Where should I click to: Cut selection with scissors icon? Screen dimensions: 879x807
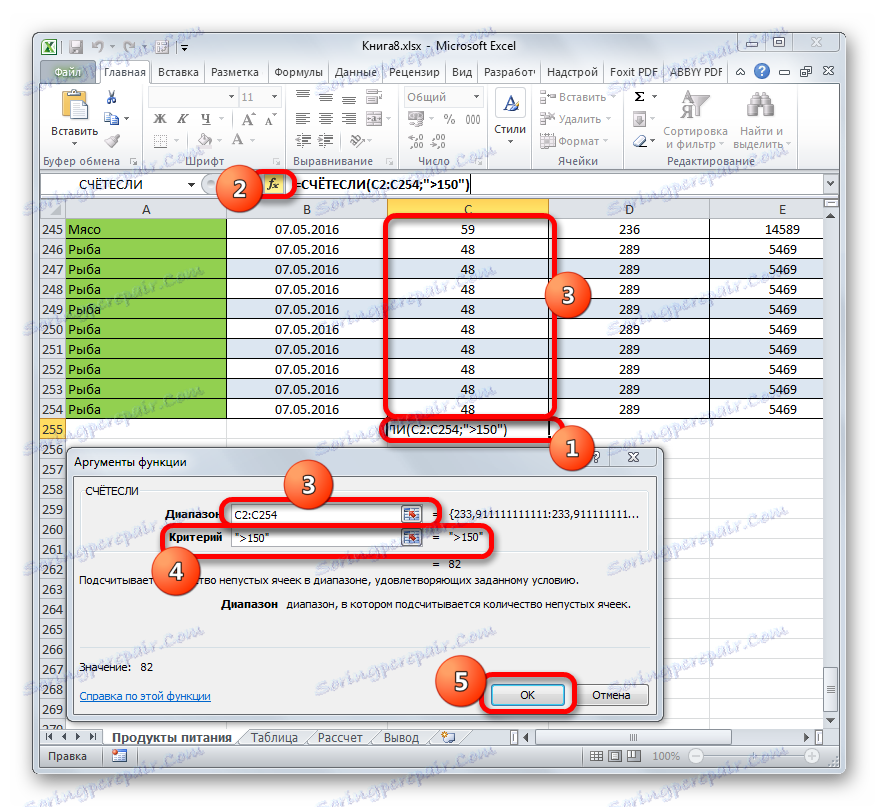[112, 98]
